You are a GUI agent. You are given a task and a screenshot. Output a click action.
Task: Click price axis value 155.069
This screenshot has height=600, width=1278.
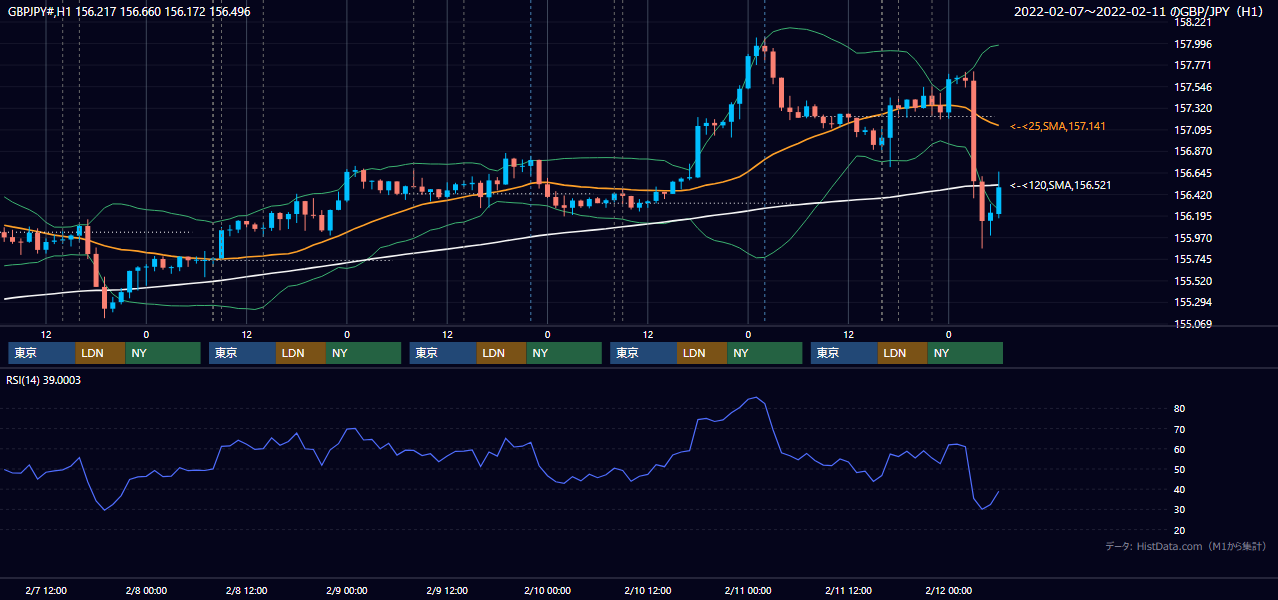1193,324
